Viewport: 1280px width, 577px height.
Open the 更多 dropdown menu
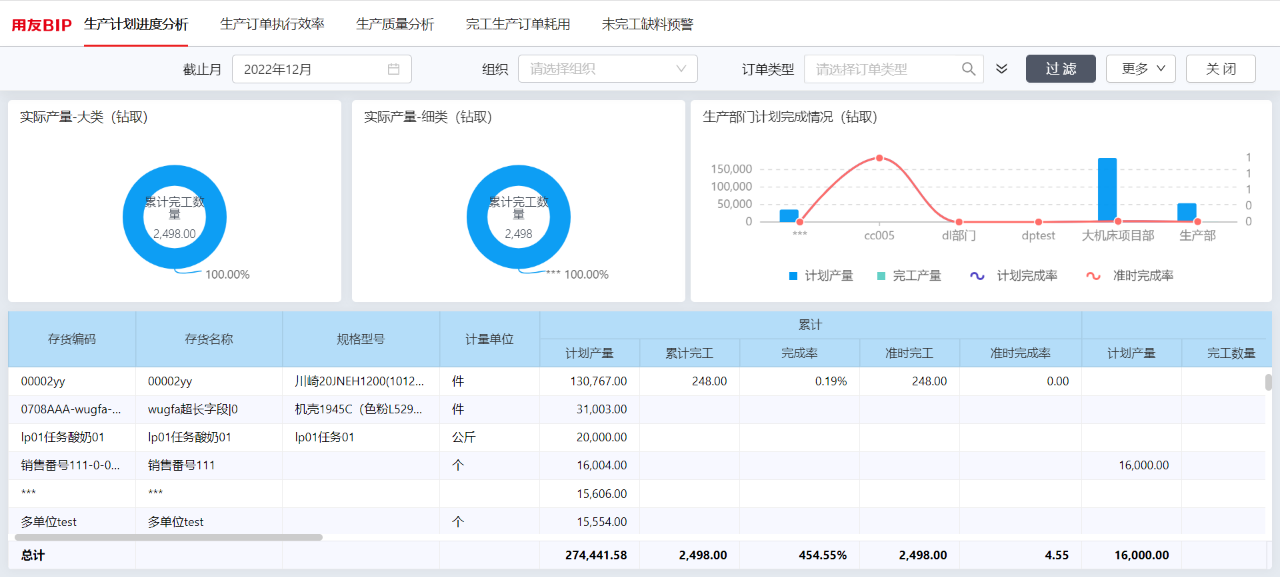[x=1143, y=69]
